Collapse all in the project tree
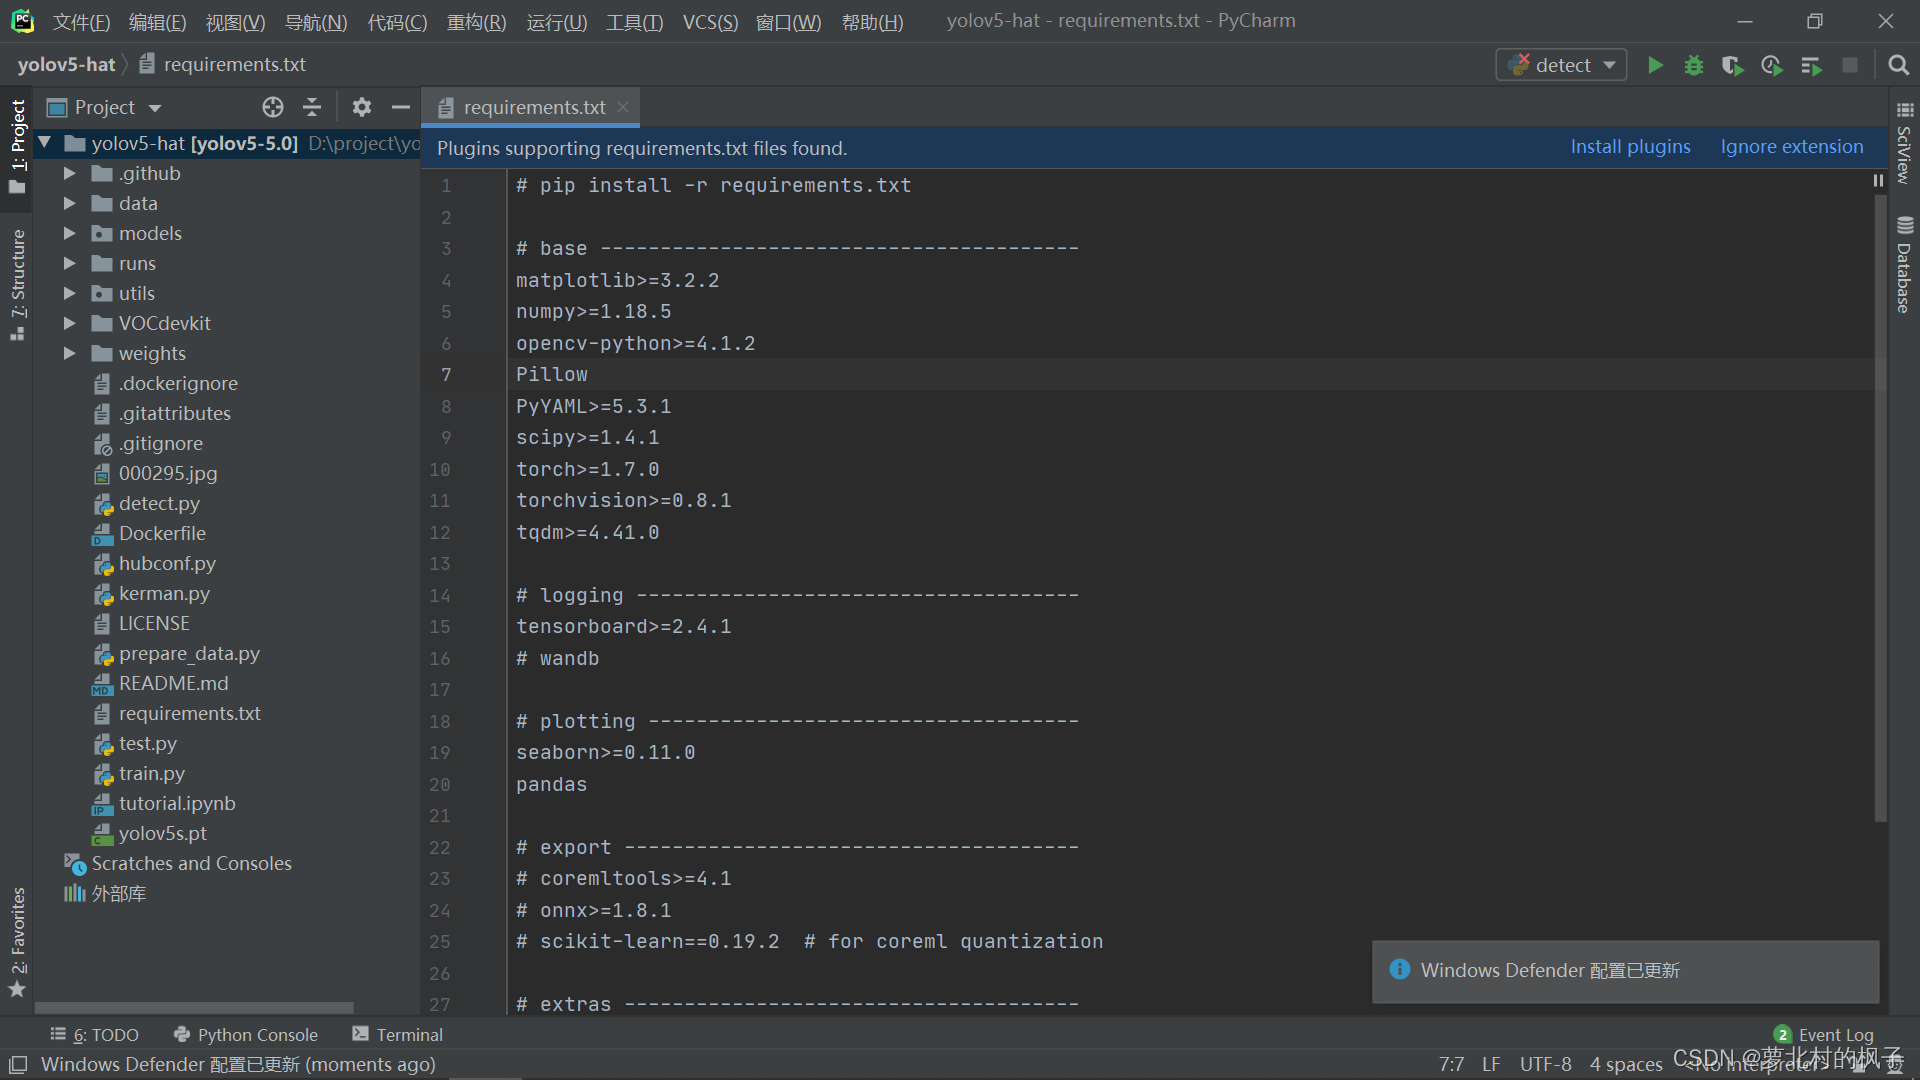 coord(312,107)
